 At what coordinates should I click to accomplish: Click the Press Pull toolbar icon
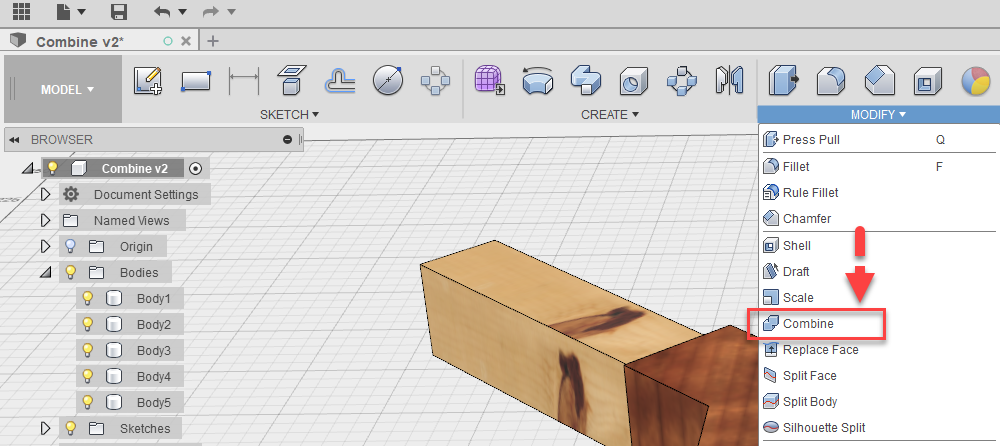(783, 81)
